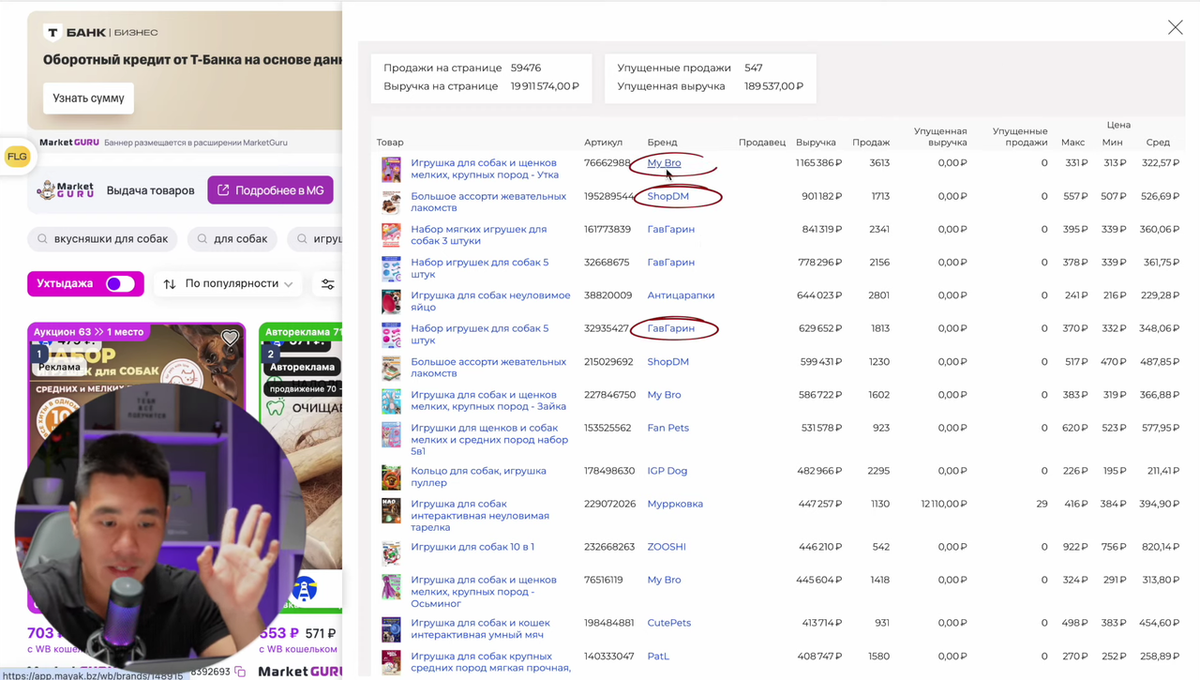Select search chip вкусняшки для собак
Screen dimensions: 1200x680
coord(102,239)
